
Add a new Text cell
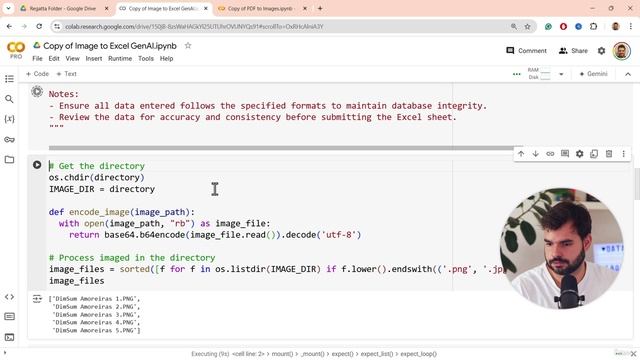[x=67, y=74]
